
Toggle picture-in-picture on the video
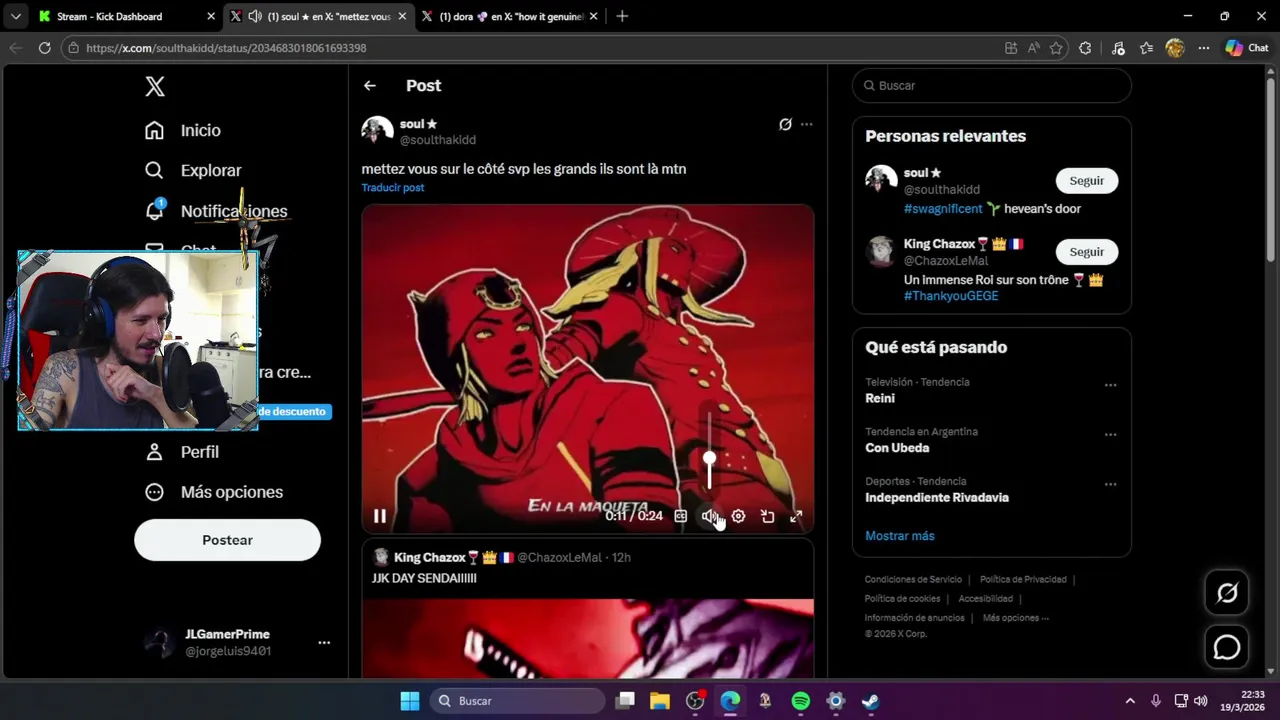(767, 516)
